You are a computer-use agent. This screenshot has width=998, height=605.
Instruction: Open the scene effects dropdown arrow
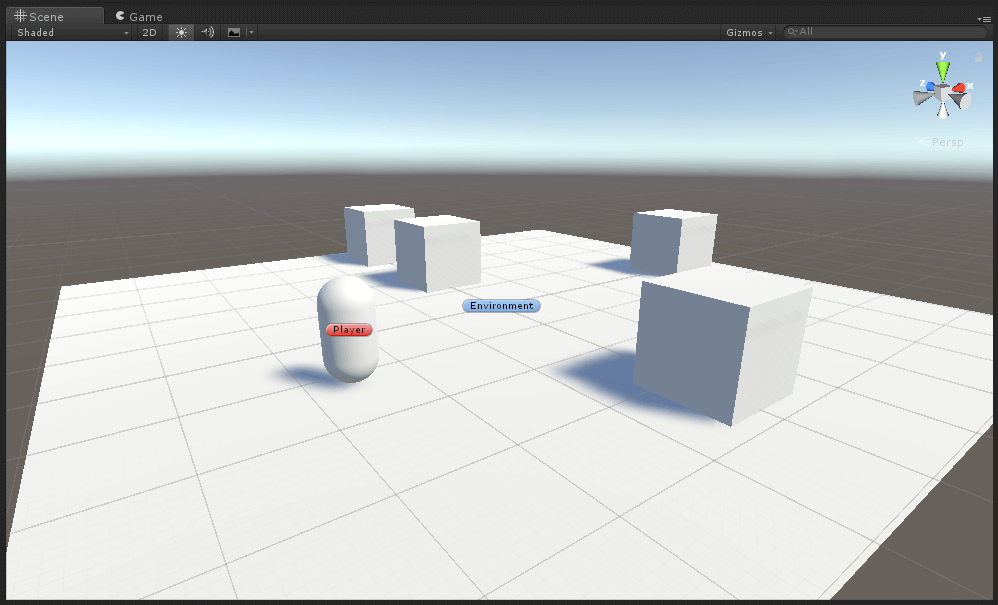[x=251, y=32]
